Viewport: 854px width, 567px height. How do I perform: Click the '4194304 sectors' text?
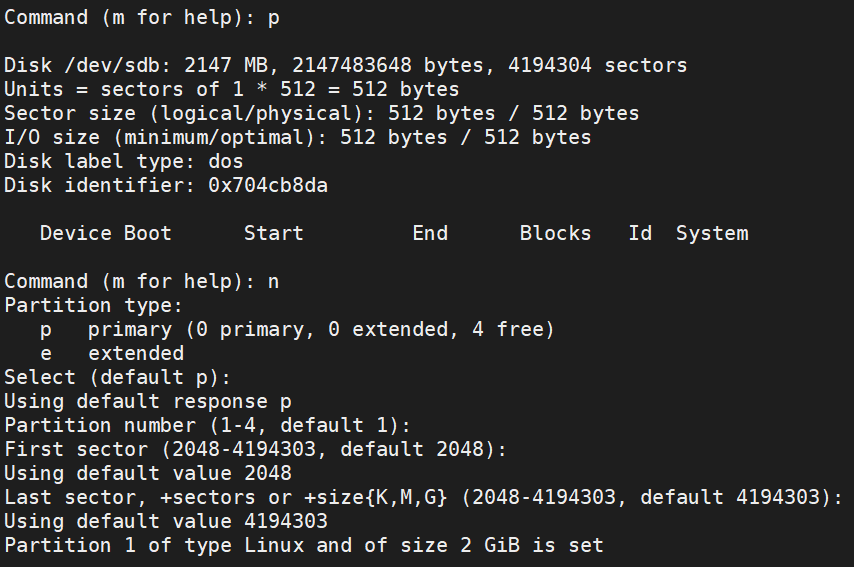[x=597, y=65]
